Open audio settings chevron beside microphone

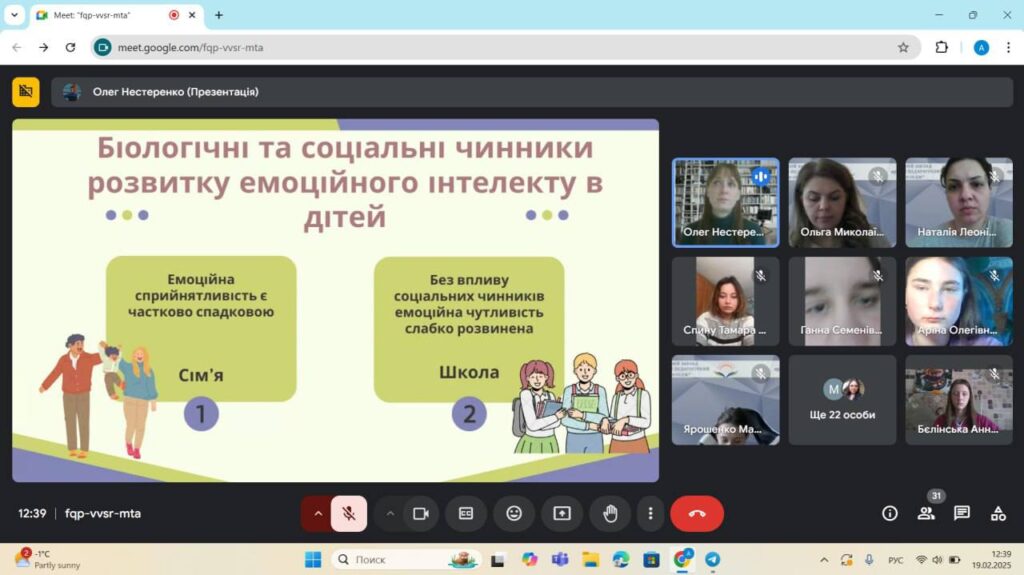[318, 513]
